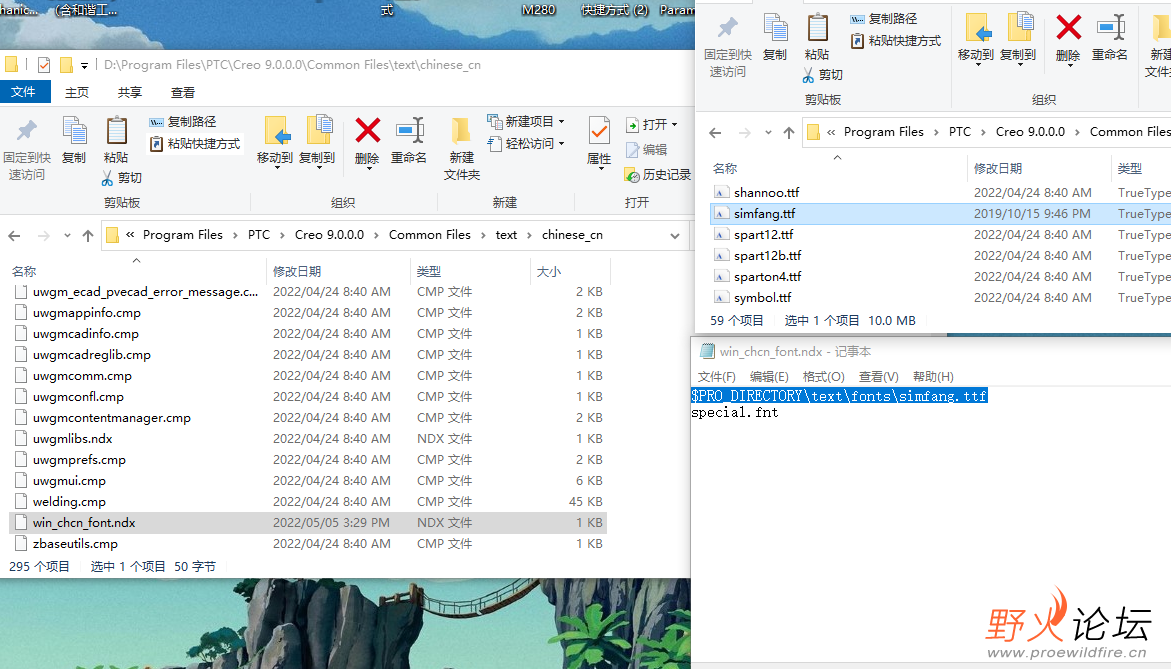
Task: Click 属性 icon in left ribbon
Action: click(599, 131)
